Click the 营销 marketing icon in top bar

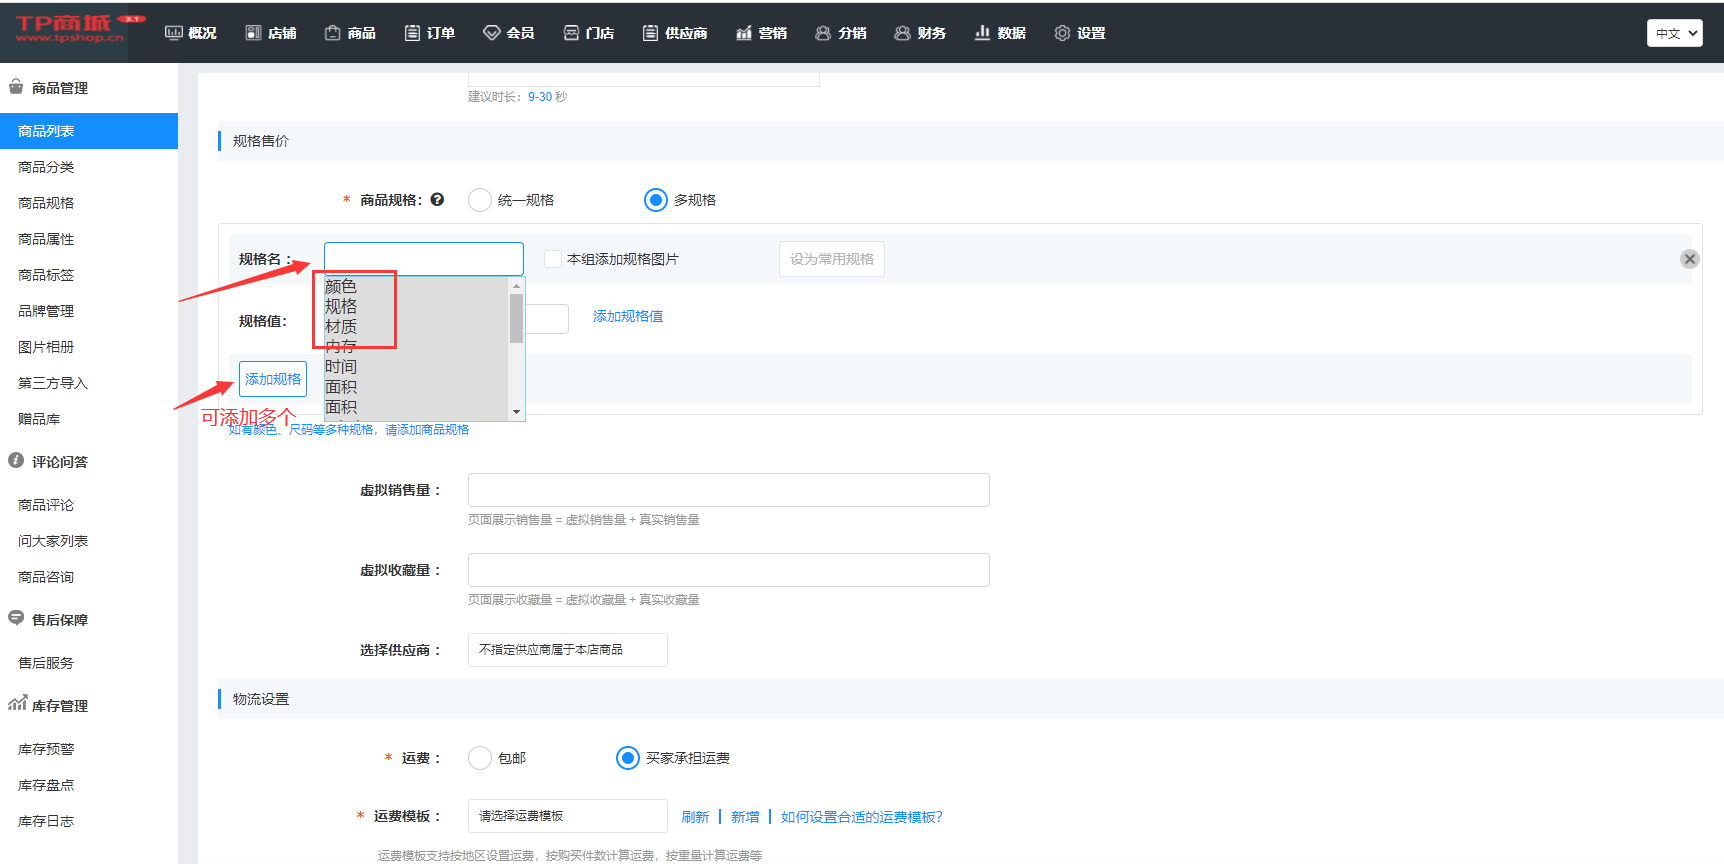tap(743, 33)
